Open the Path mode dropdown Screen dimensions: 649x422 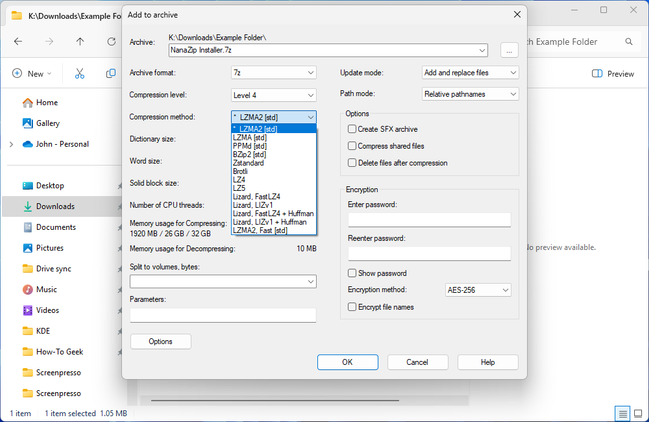click(470, 94)
